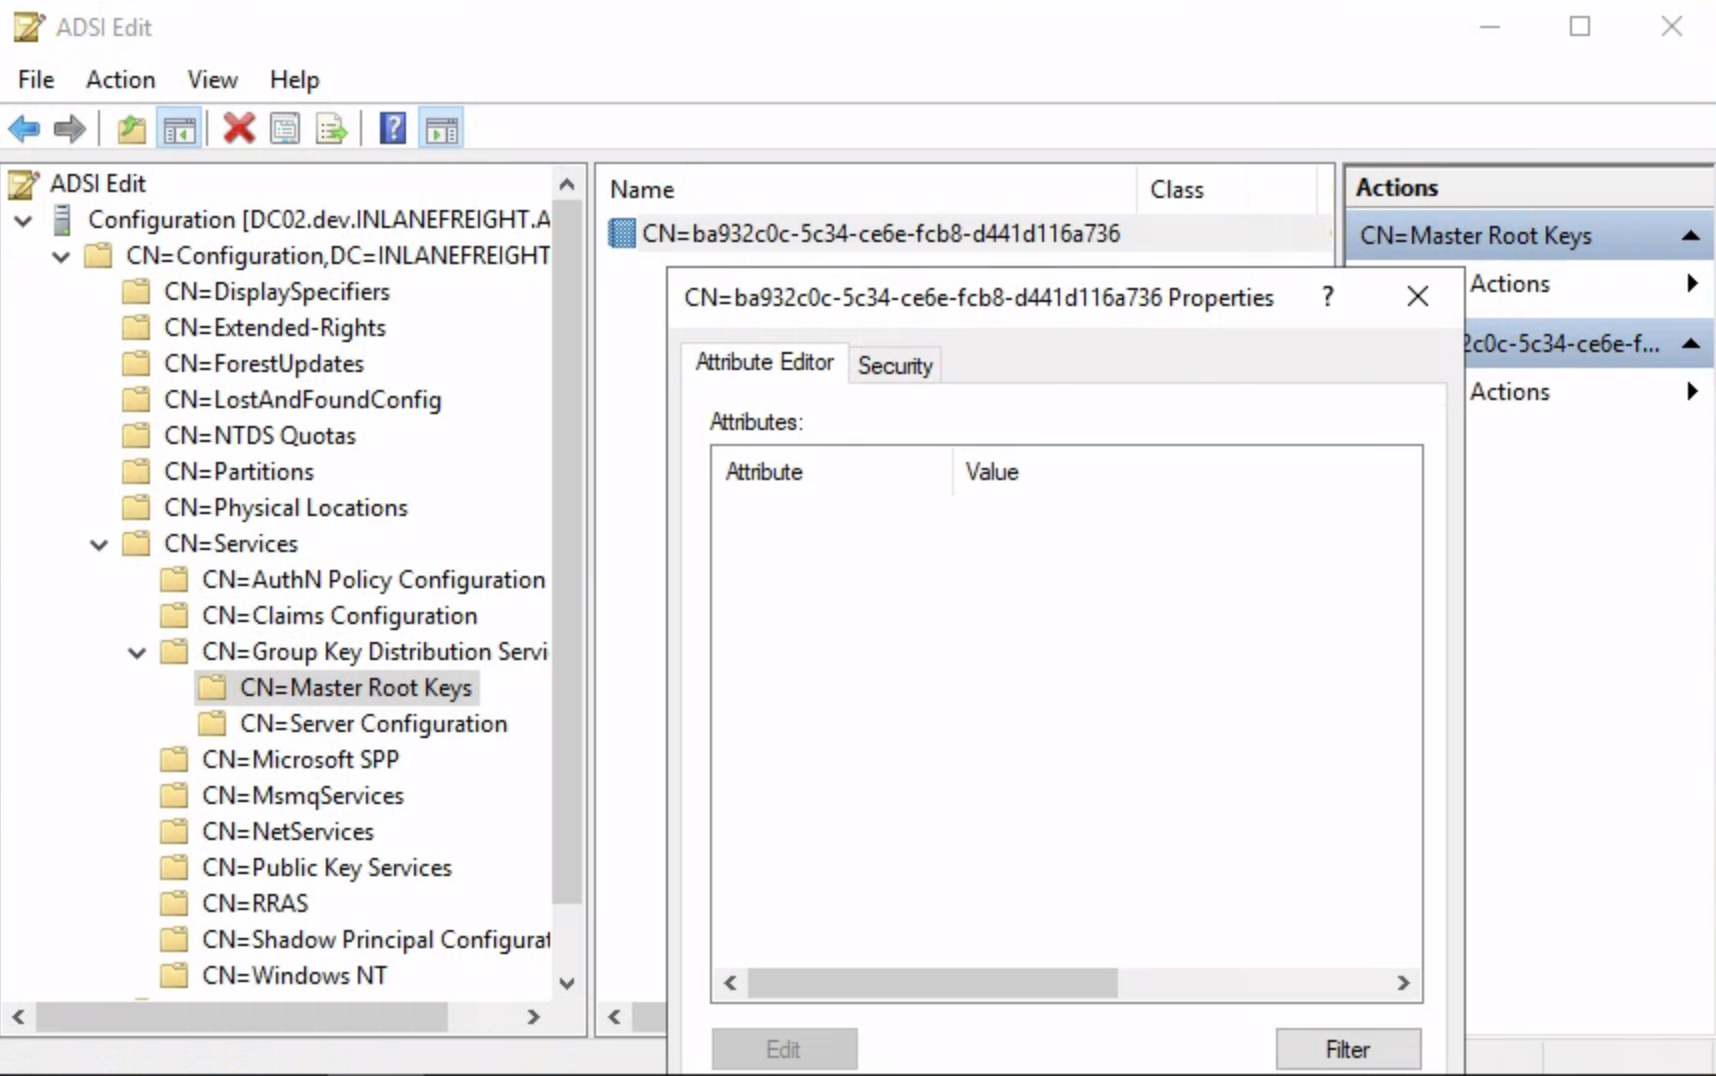The width and height of the screenshot is (1716, 1076).
Task: Open the Action menu
Action: click(120, 80)
